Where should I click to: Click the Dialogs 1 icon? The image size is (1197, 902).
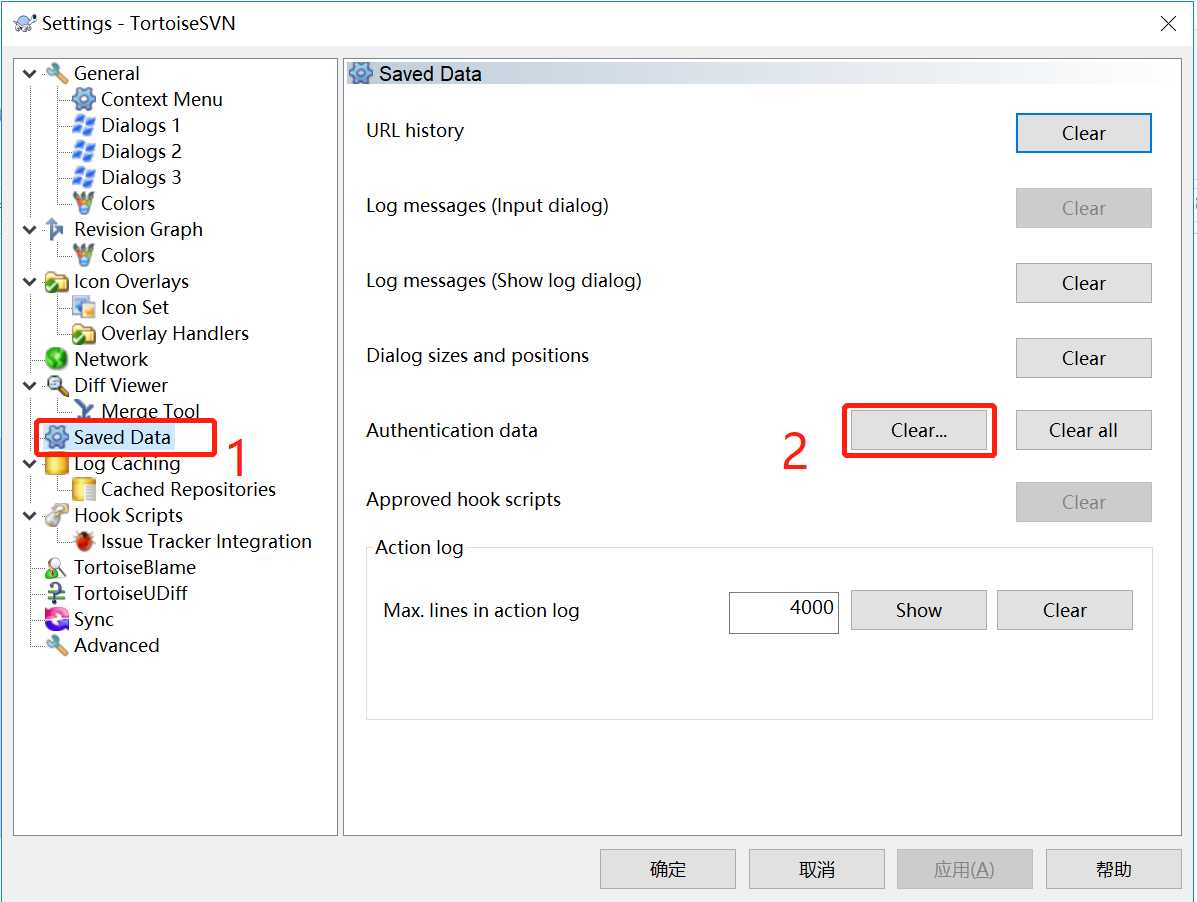[x=83, y=125]
